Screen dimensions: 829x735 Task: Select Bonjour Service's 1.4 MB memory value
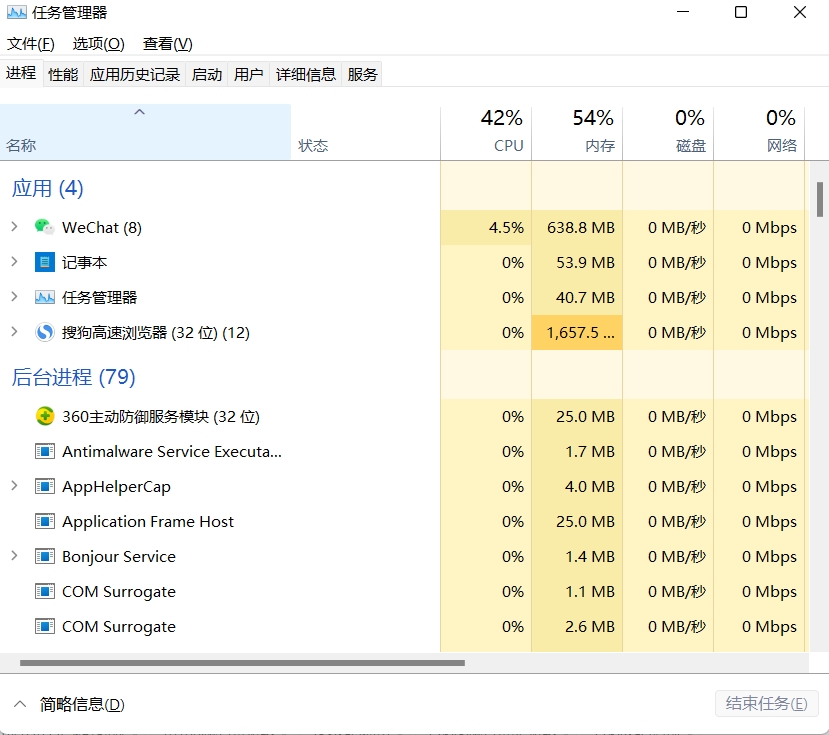point(589,556)
